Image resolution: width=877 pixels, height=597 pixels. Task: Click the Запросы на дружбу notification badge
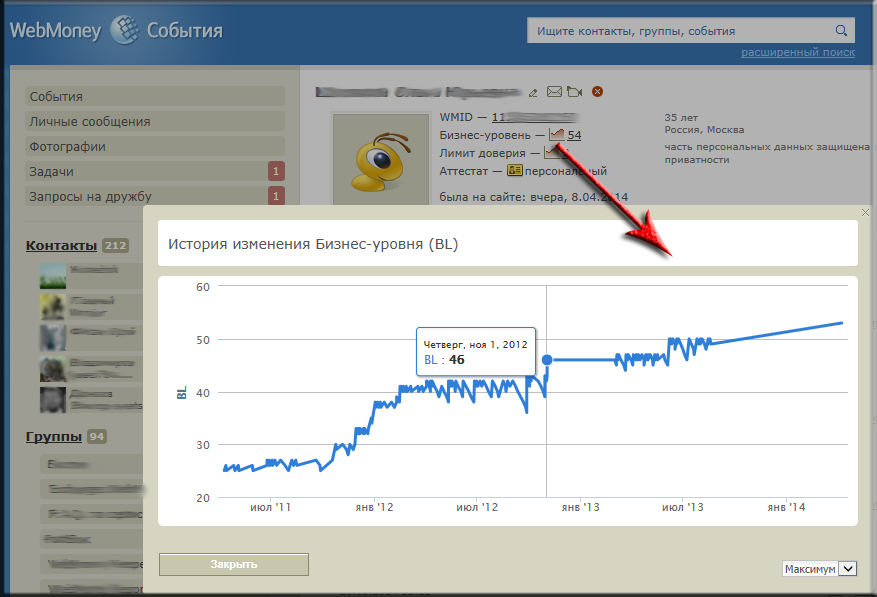(276, 196)
